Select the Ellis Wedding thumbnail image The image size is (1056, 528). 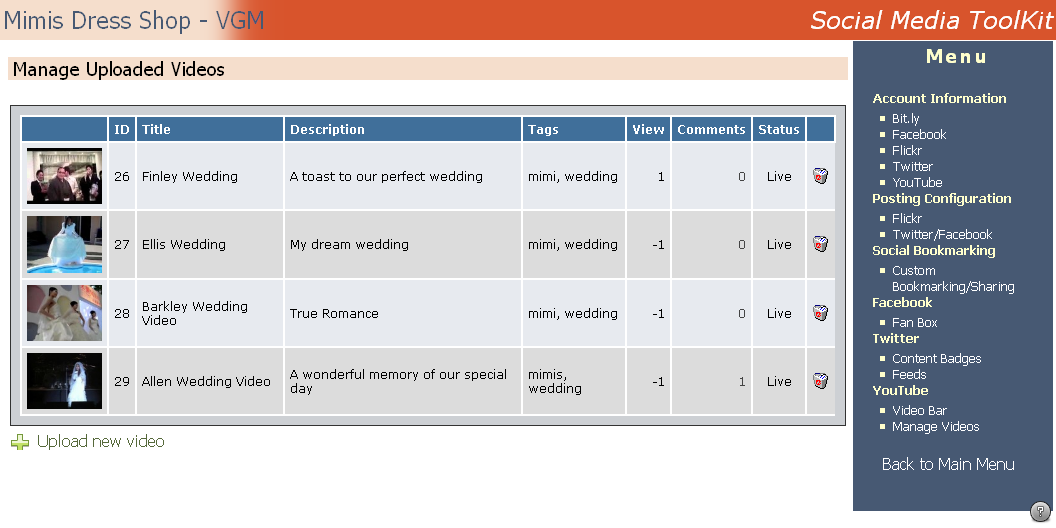(64, 245)
